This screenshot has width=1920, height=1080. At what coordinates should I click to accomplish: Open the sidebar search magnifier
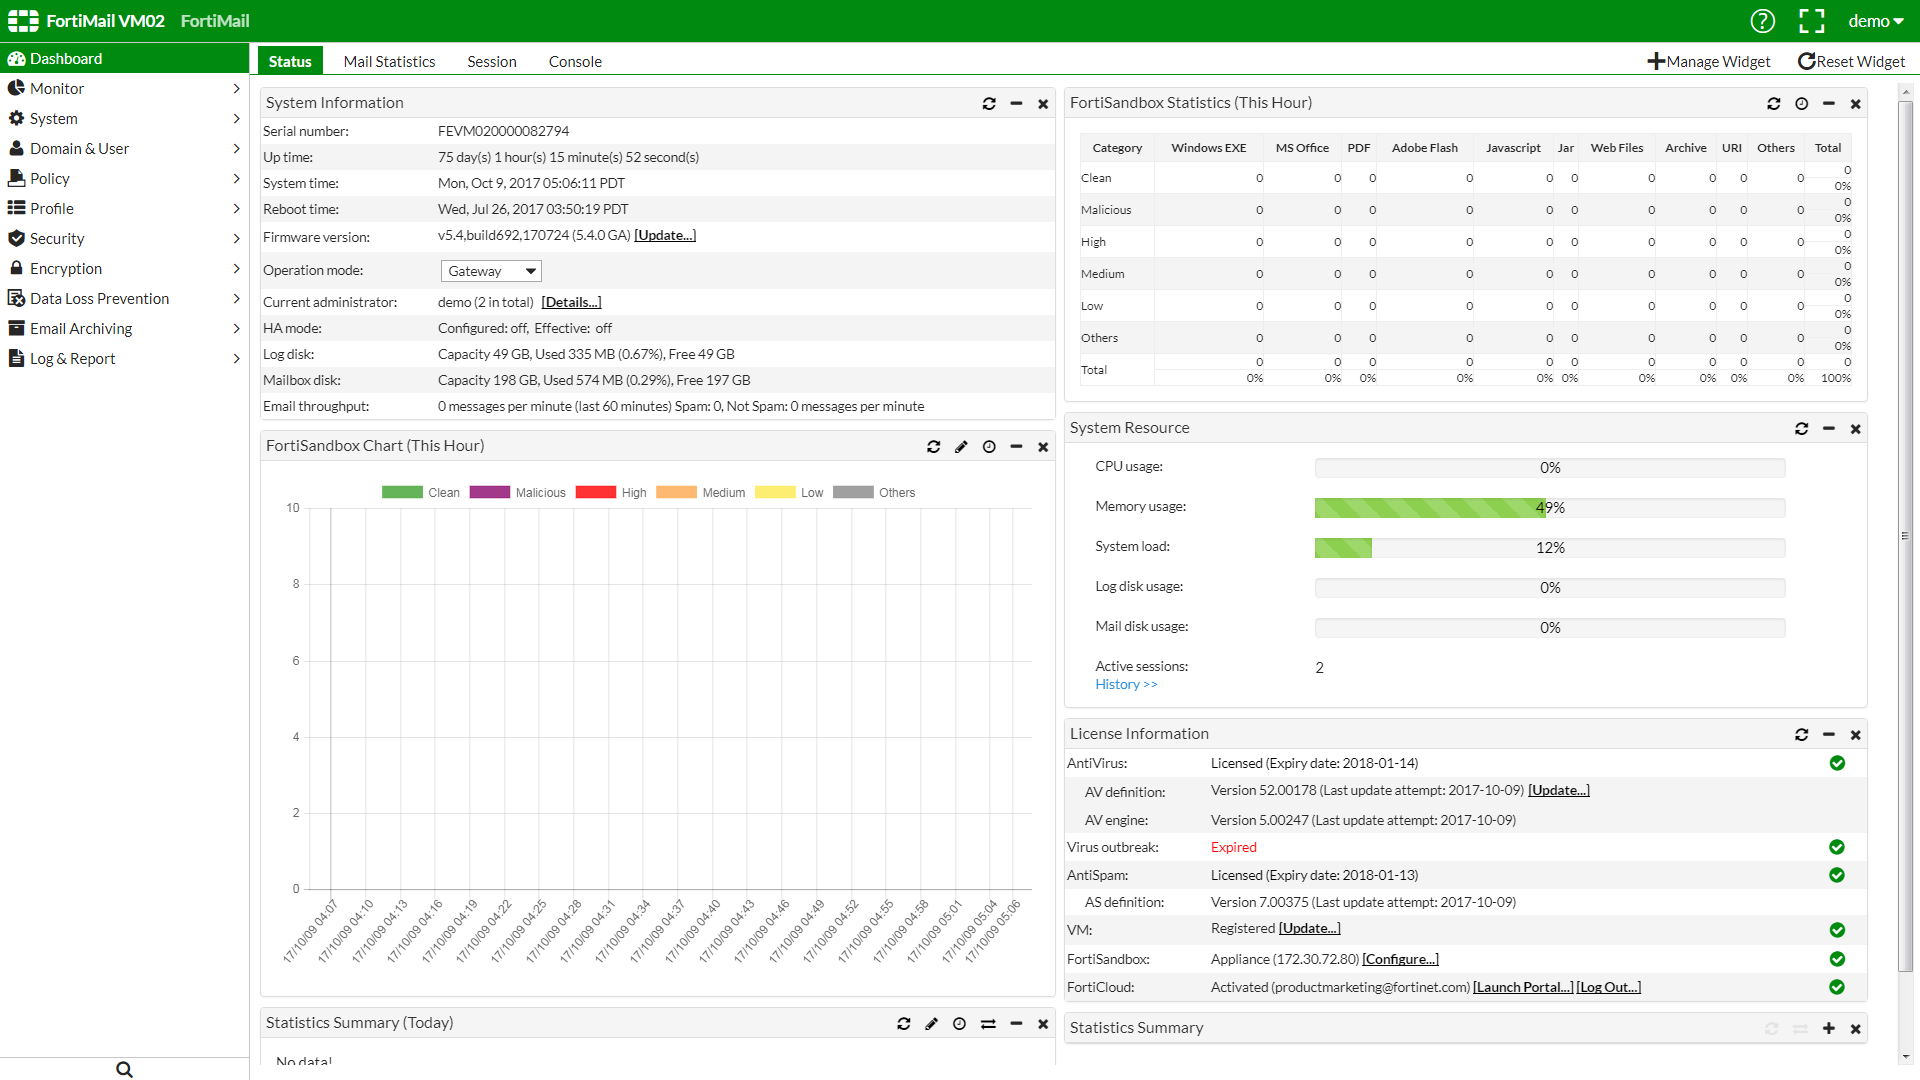pyautogui.click(x=124, y=1069)
